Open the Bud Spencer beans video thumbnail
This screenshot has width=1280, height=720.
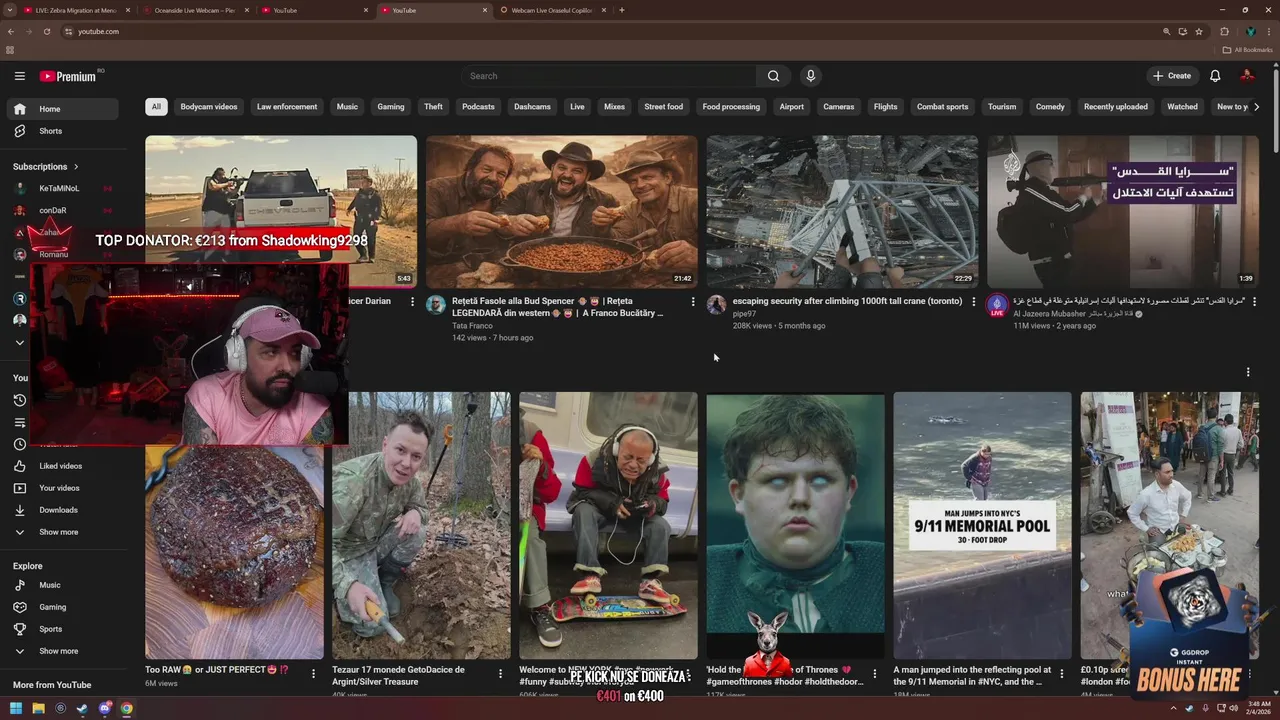tap(562, 212)
